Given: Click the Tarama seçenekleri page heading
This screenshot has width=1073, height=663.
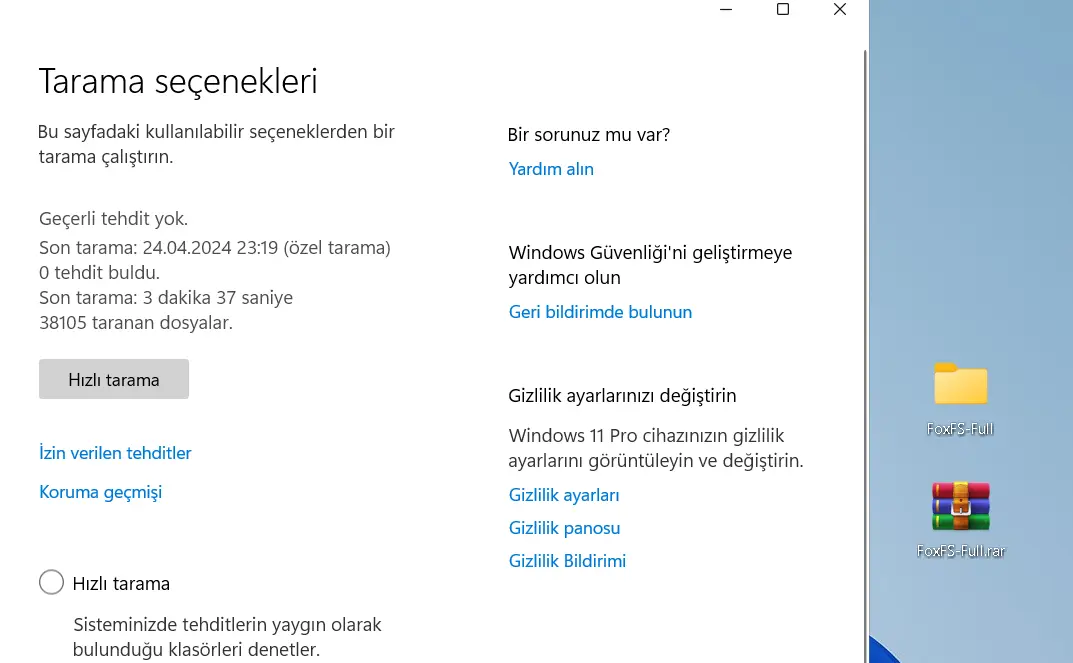Looking at the screenshot, I should click(178, 81).
